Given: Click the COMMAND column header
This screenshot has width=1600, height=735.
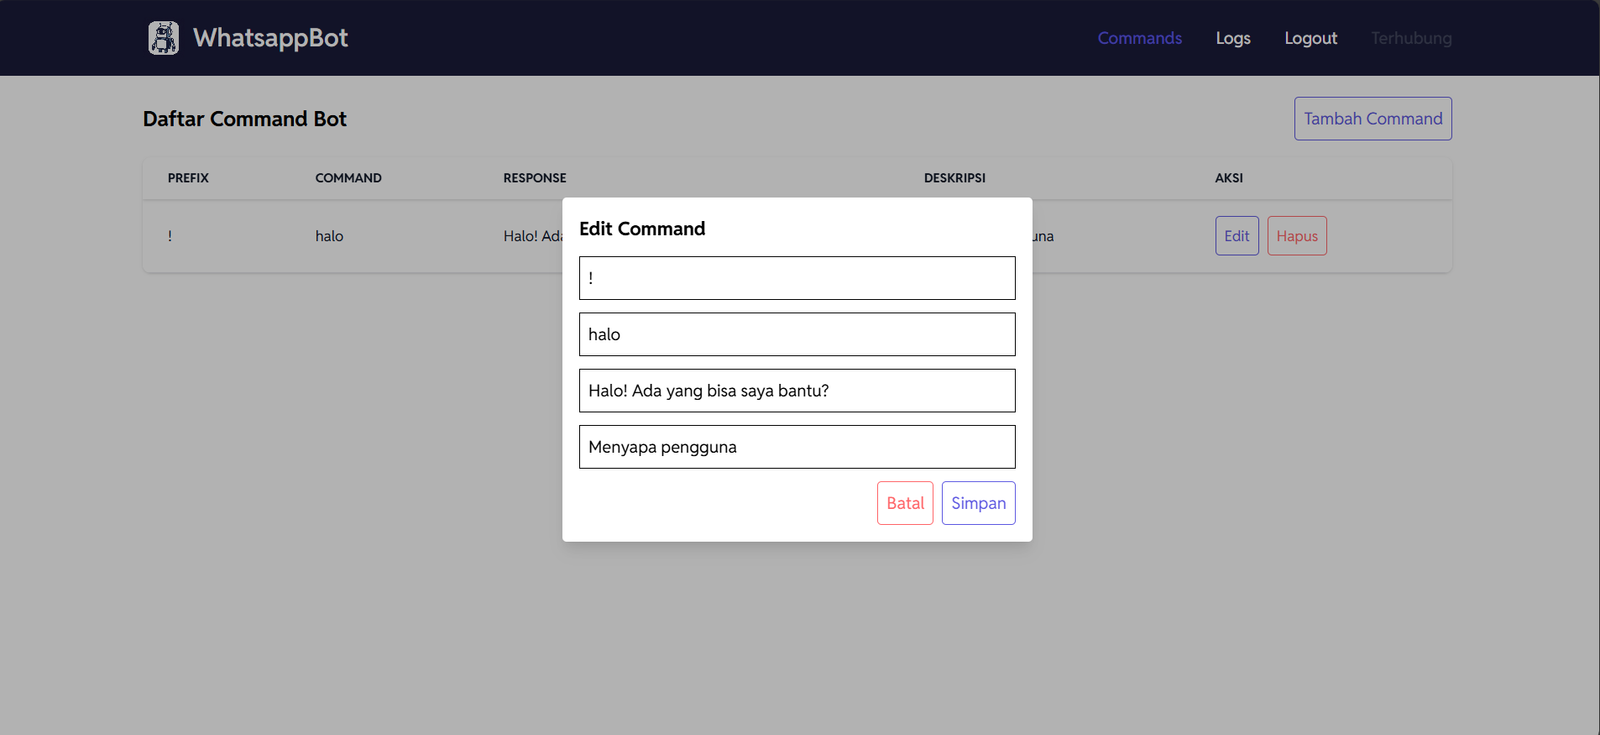Looking at the screenshot, I should coord(348,178).
